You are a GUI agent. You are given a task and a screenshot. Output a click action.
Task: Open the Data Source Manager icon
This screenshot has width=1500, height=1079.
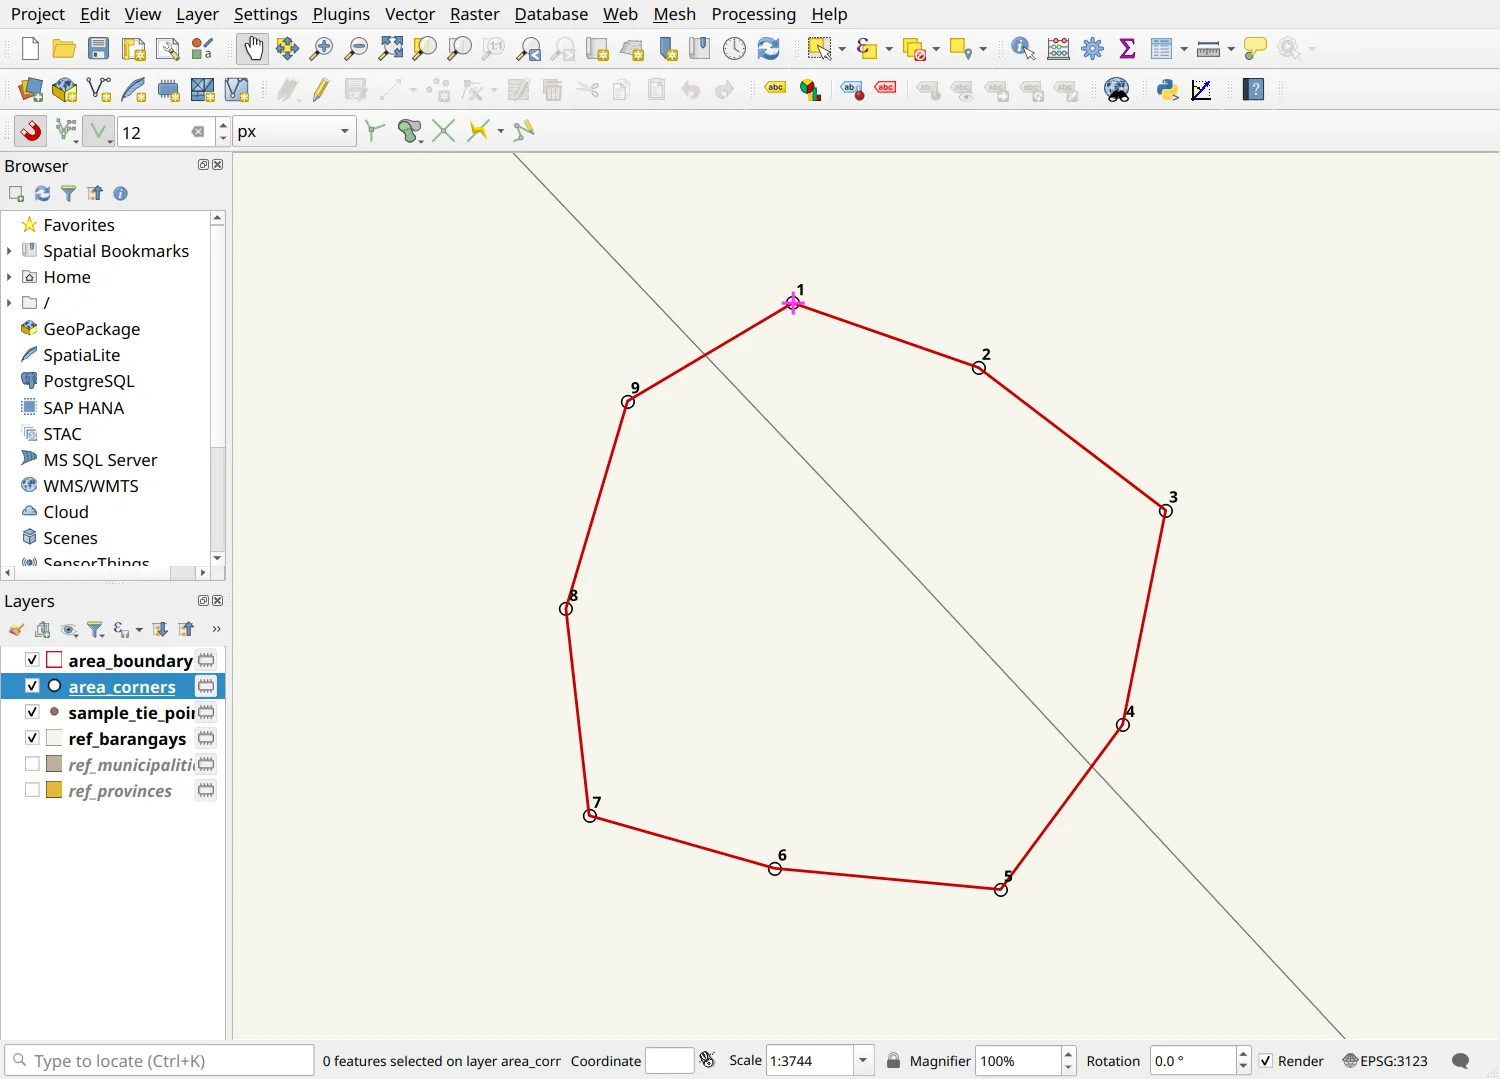tap(30, 90)
